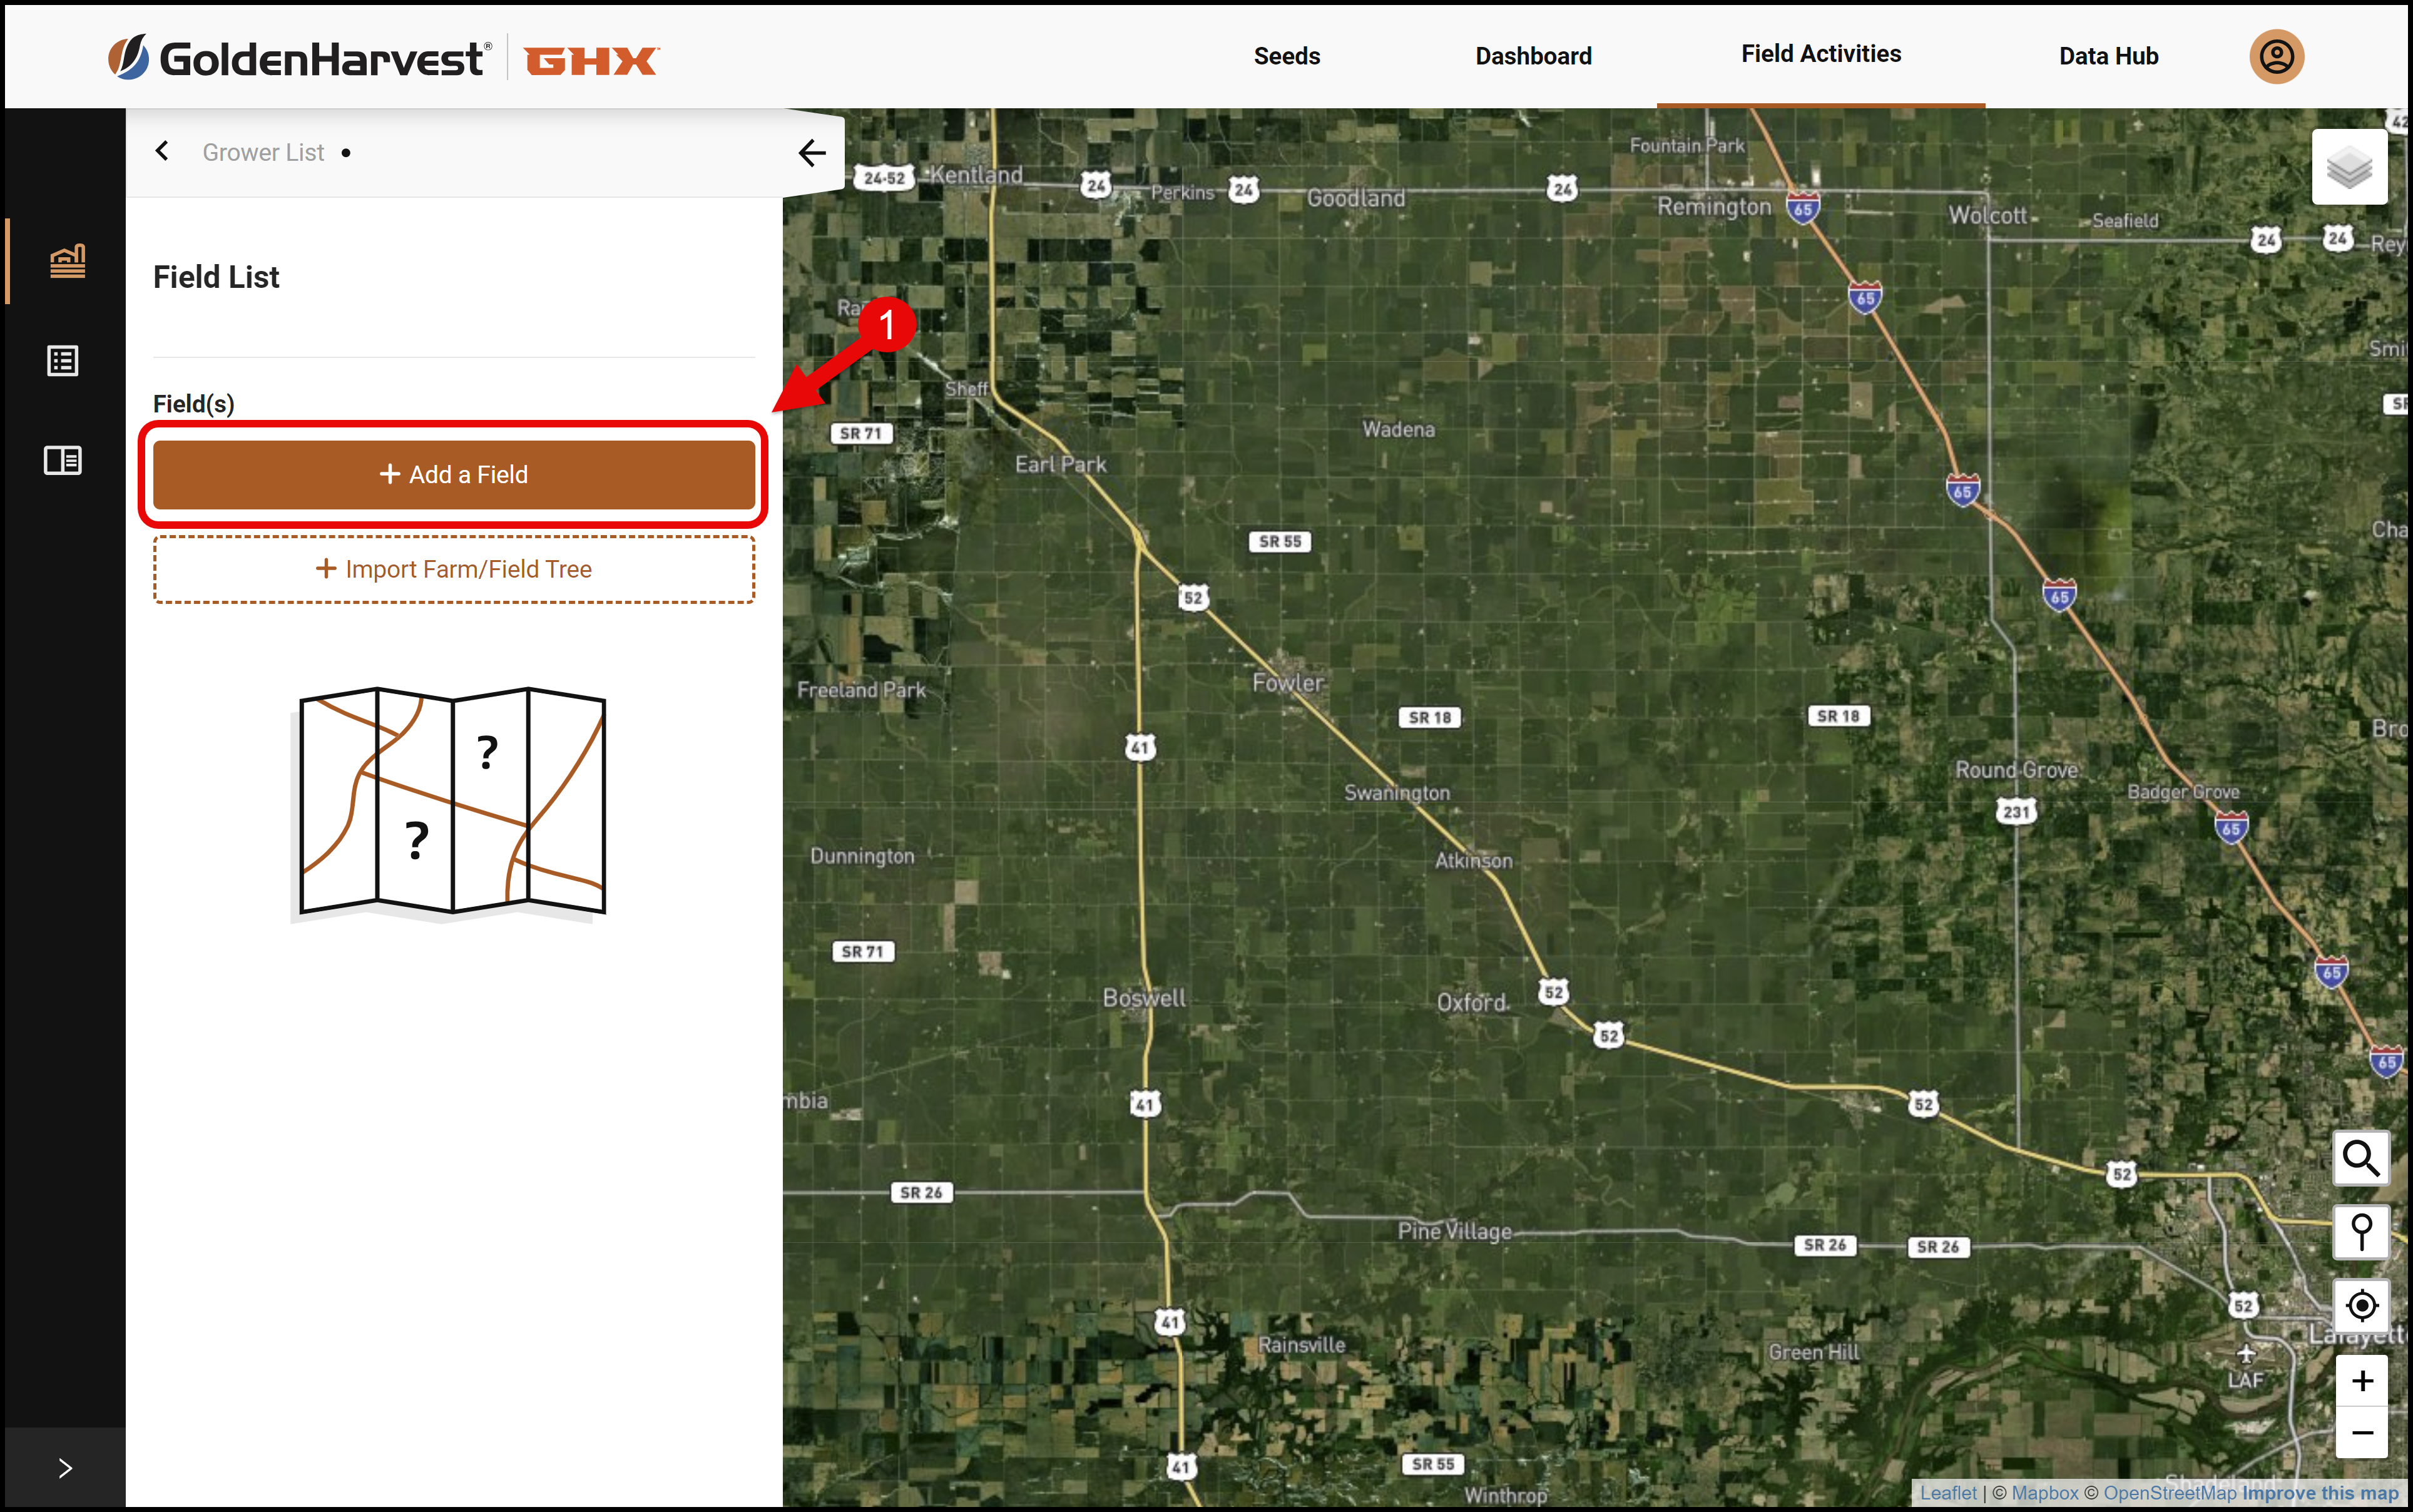This screenshot has height=1512, width=2413.
Task: Click the Kentland label on map
Action: click(x=976, y=175)
